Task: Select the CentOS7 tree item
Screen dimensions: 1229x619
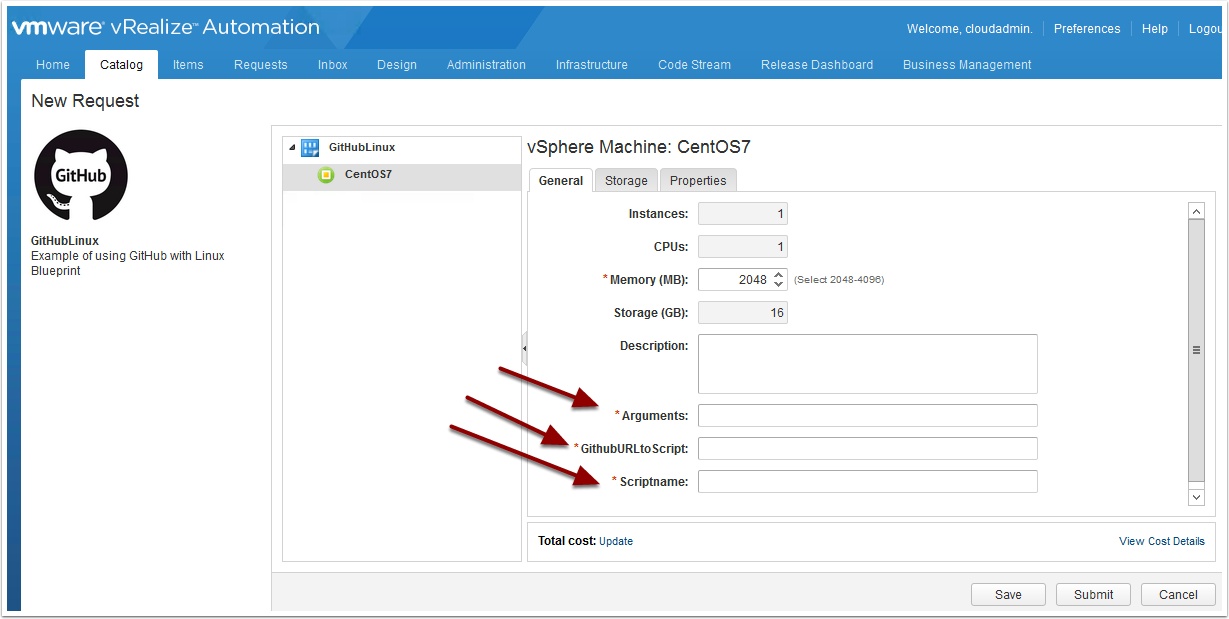Action: tap(402, 175)
